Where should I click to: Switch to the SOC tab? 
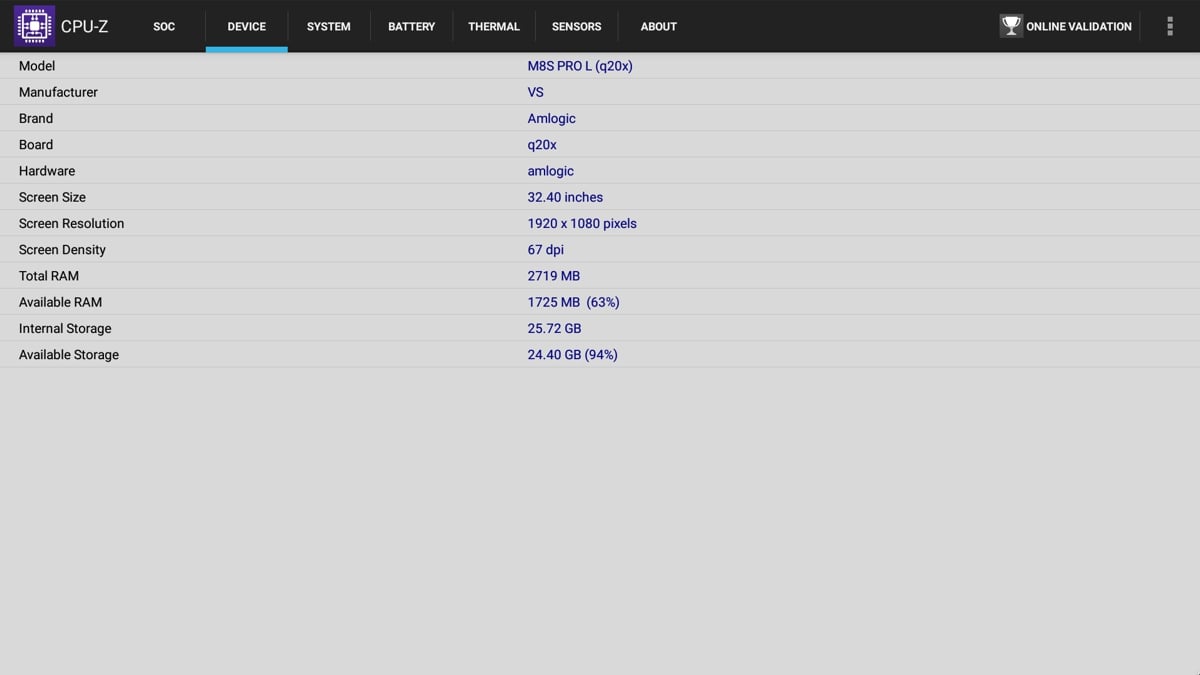pos(163,27)
